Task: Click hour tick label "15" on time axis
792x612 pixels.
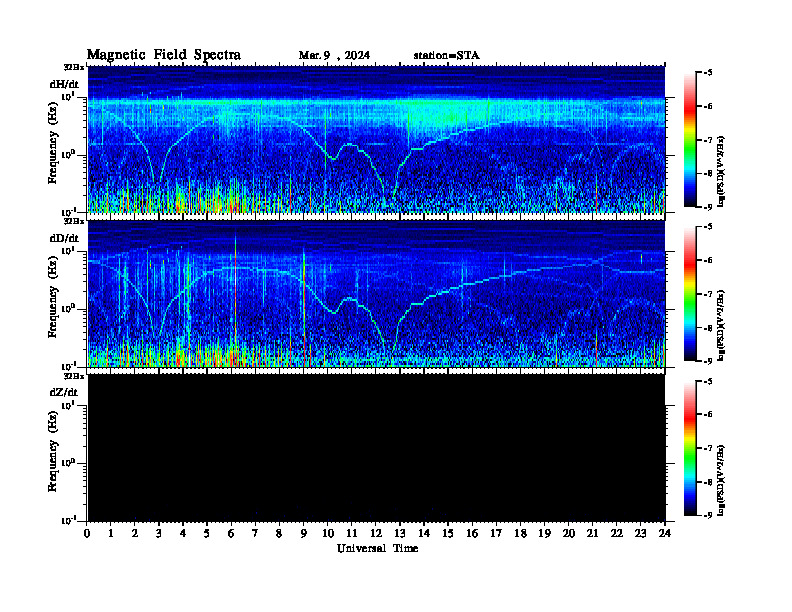Action: [448, 533]
